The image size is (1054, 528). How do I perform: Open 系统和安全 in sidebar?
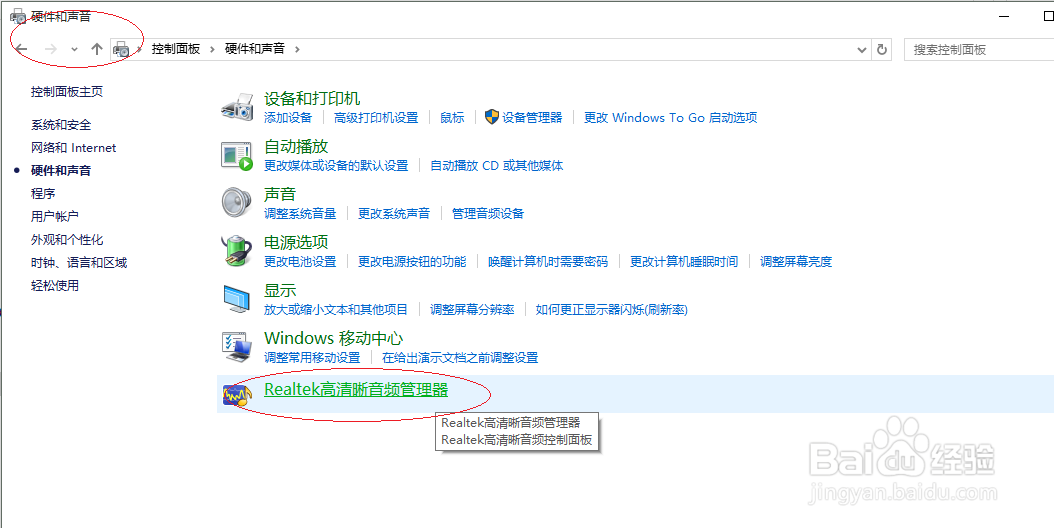click(61, 125)
